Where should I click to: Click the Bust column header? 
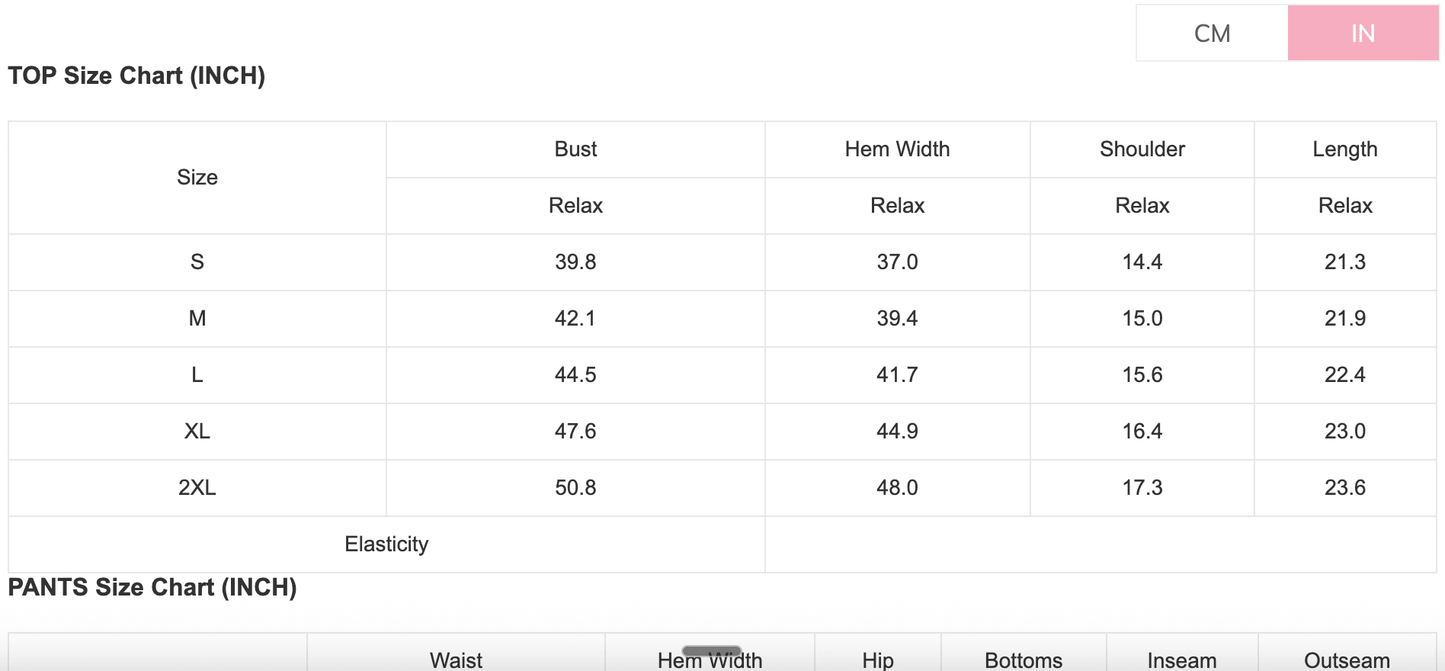575,149
